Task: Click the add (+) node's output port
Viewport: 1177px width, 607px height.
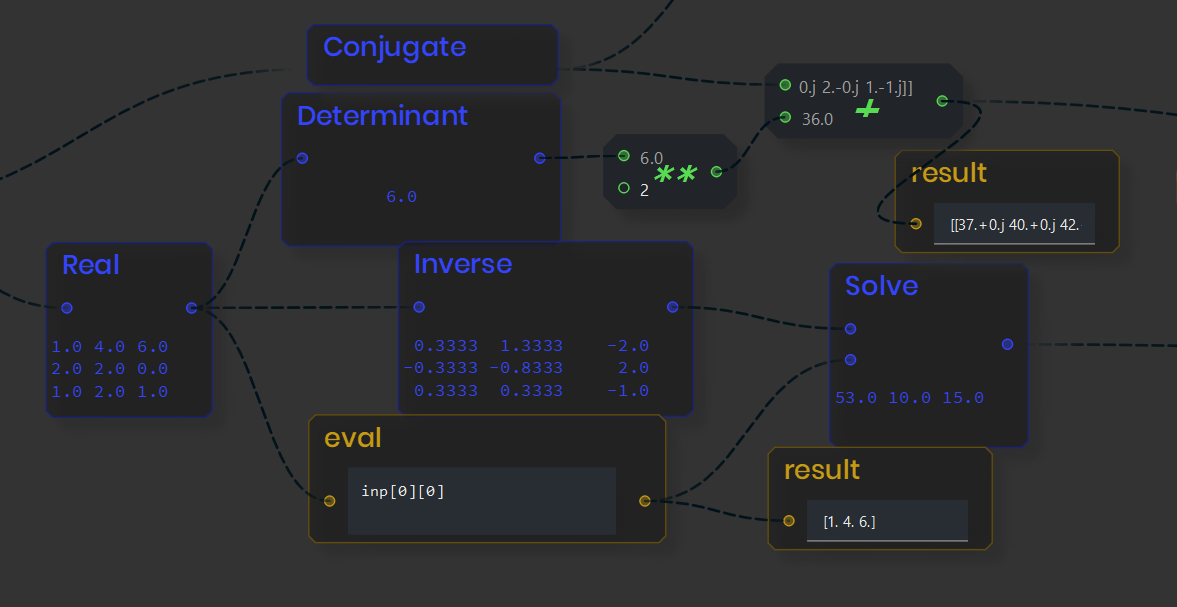Action: coord(942,101)
